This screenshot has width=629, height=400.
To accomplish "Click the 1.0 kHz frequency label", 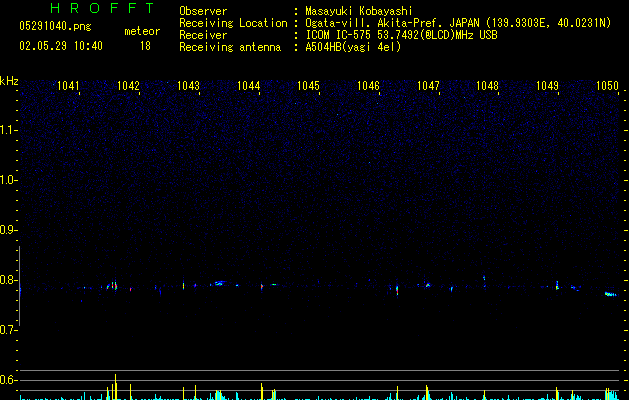I will 8,180.
